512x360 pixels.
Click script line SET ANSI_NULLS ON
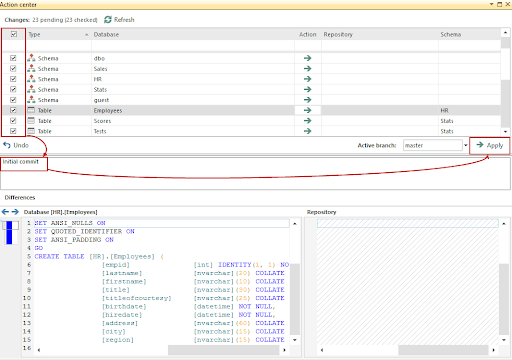coord(70,223)
